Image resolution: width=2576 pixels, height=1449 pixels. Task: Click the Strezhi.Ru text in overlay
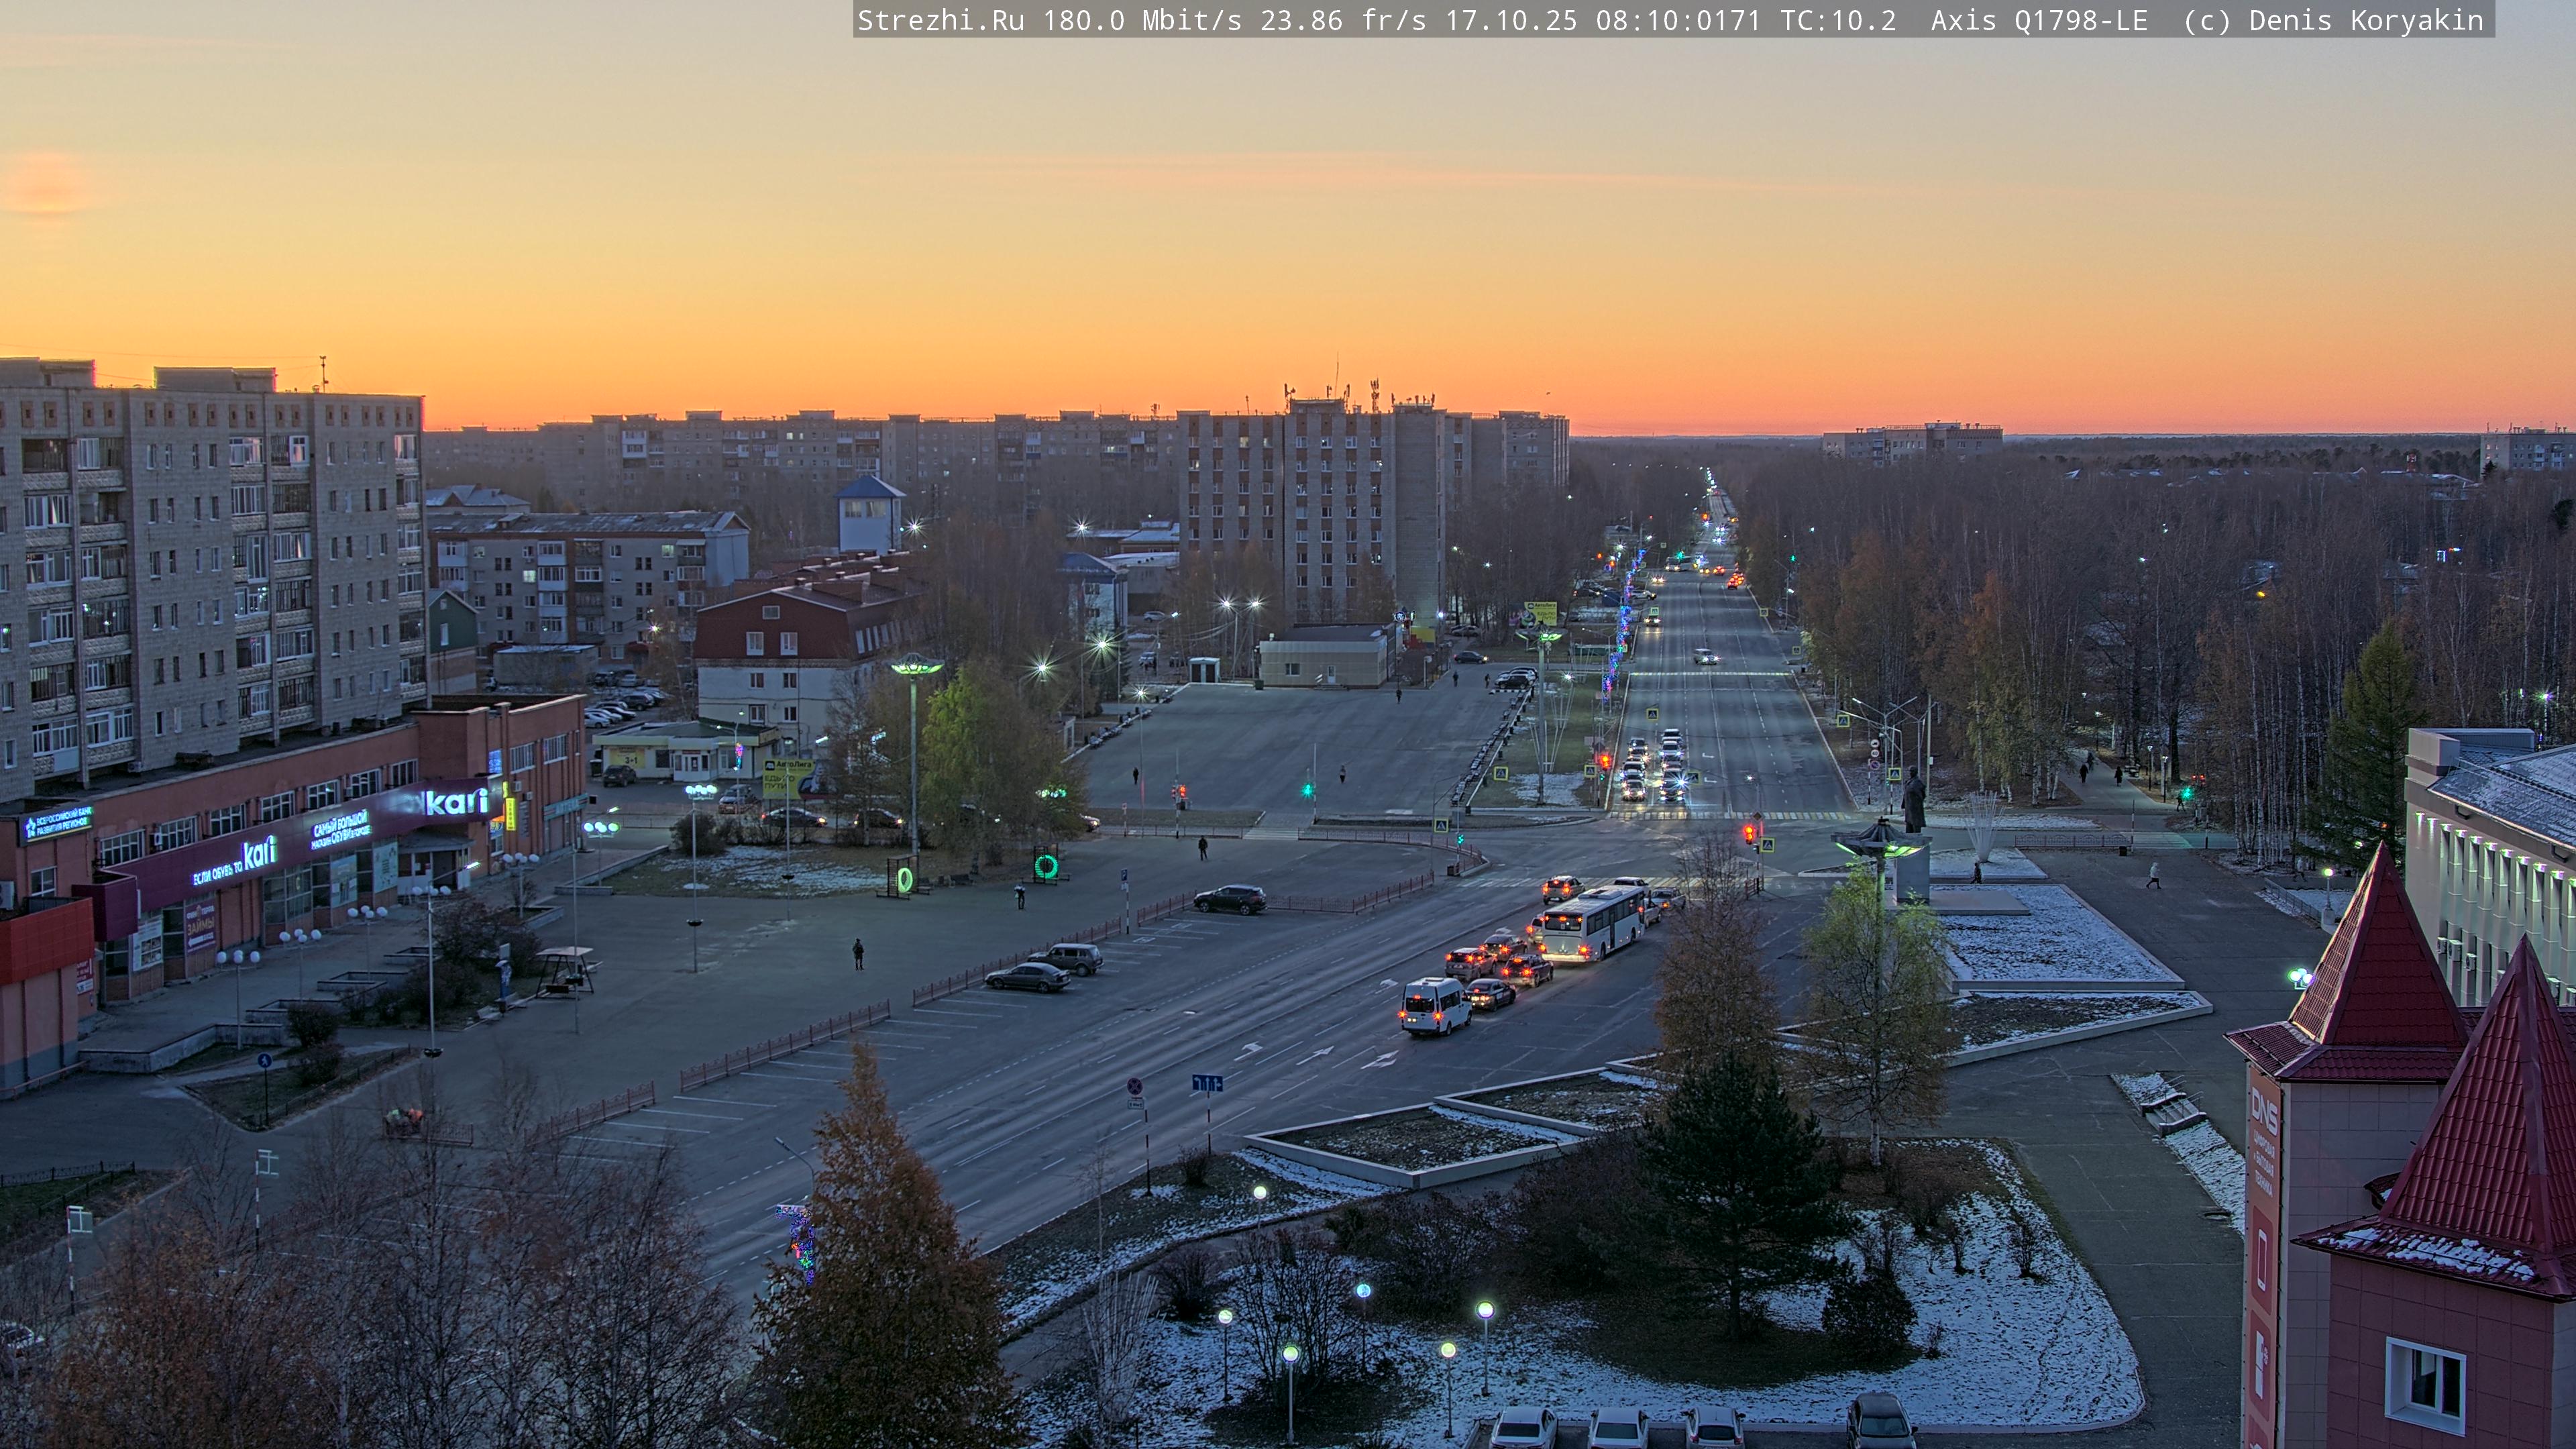(x=940, y=21)
